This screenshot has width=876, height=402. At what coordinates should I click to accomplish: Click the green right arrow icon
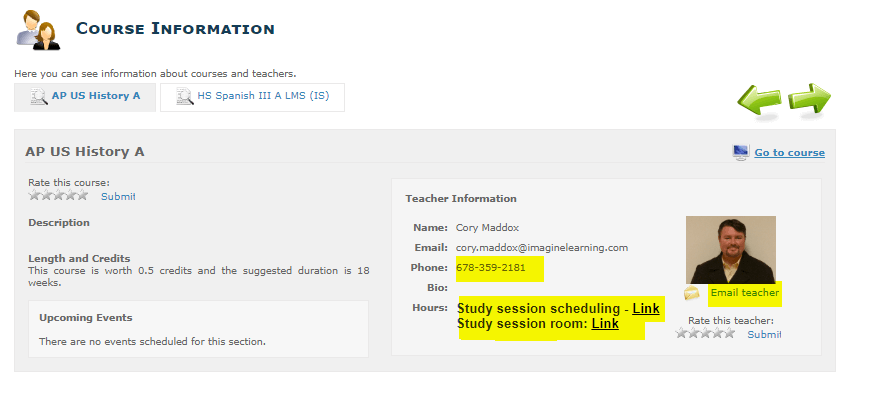pyautogui.click(x=810, y=100)
